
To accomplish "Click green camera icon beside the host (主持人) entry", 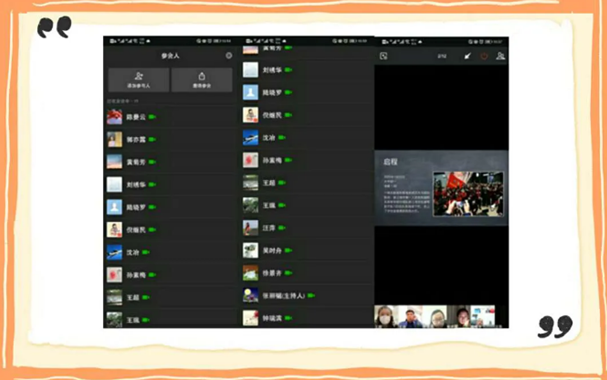I will pos(311,296).
